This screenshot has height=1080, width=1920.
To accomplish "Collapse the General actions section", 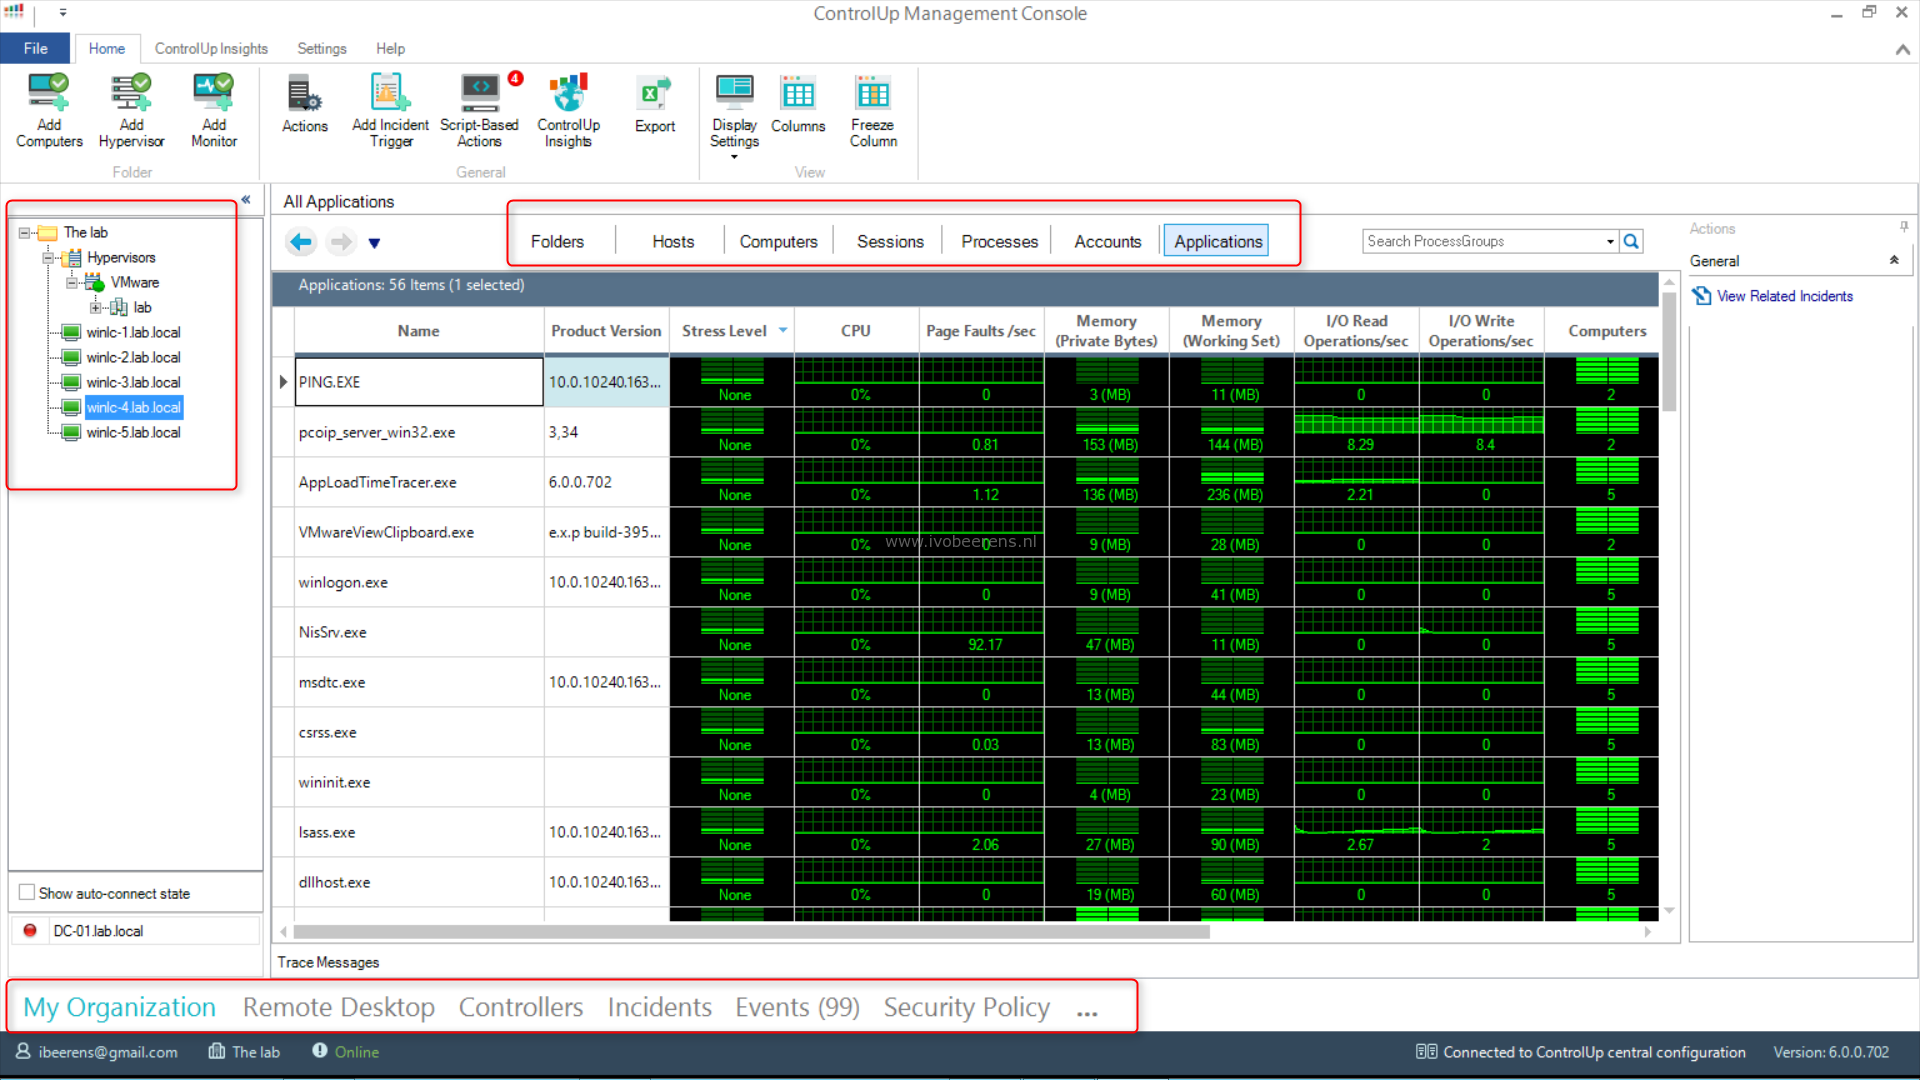I will click(1894, 260).
